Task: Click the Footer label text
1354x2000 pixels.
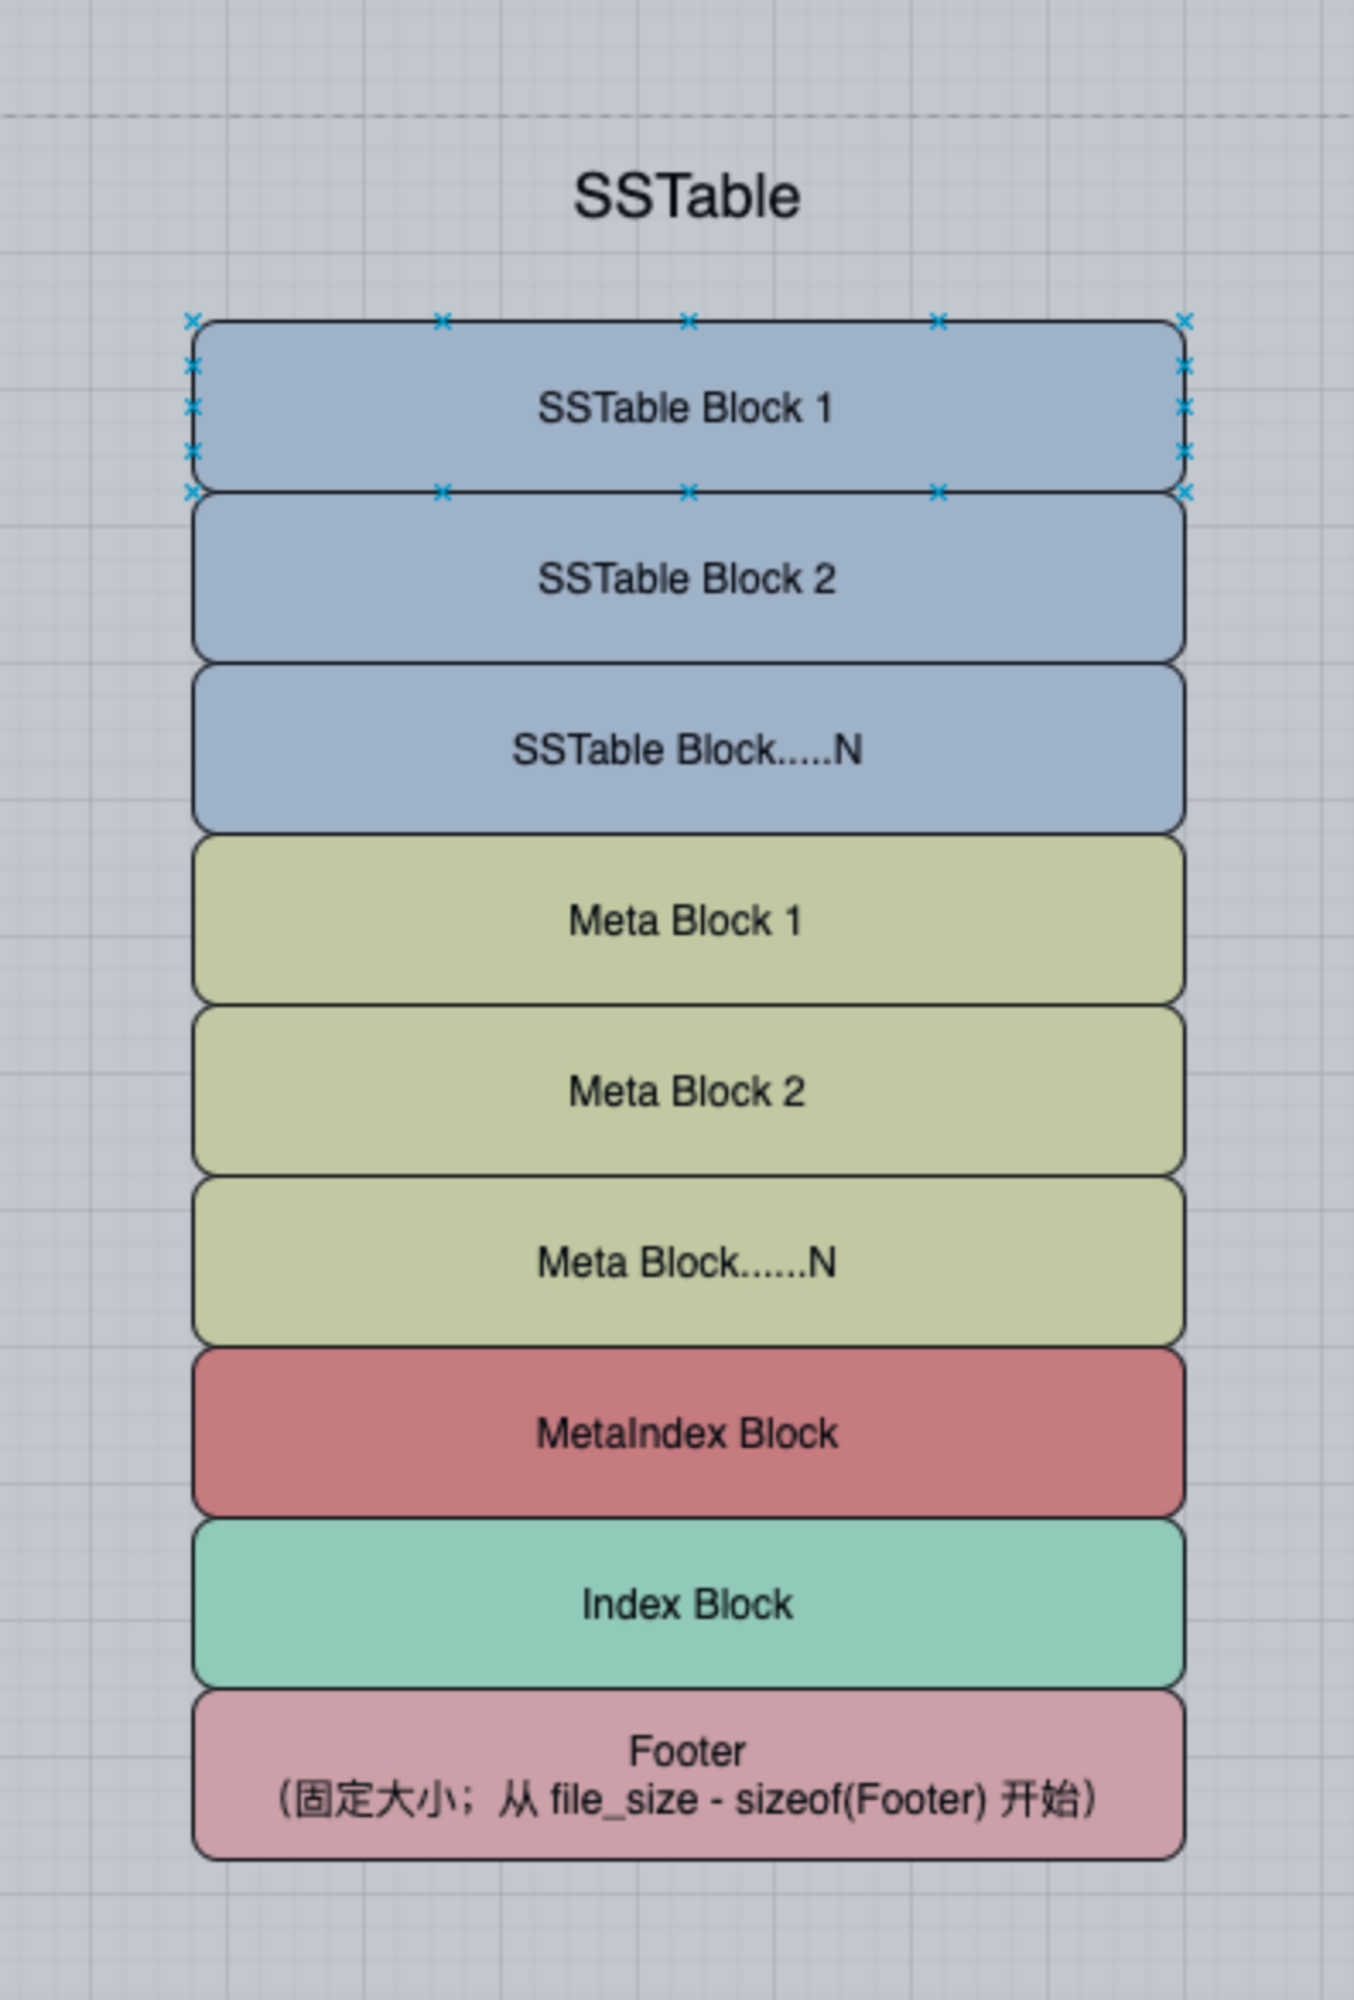Action: point(687,1751)
